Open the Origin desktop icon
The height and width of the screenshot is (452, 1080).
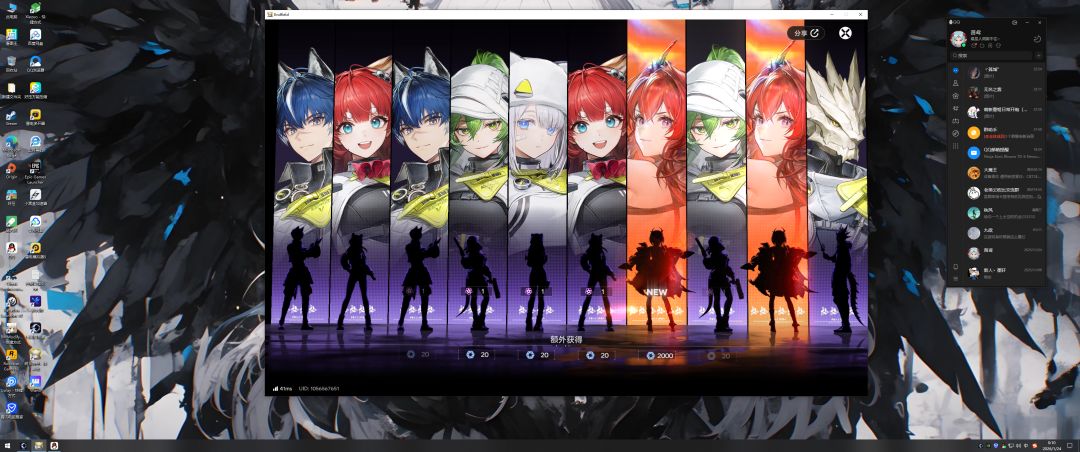pyautogui.click(x=12, y=170)
